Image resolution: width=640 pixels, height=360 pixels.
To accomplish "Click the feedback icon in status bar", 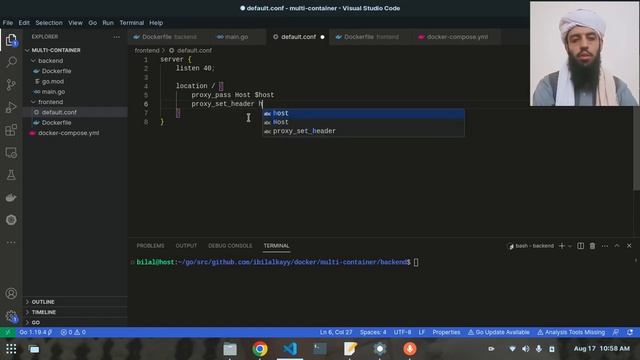I will click(616, 332).
